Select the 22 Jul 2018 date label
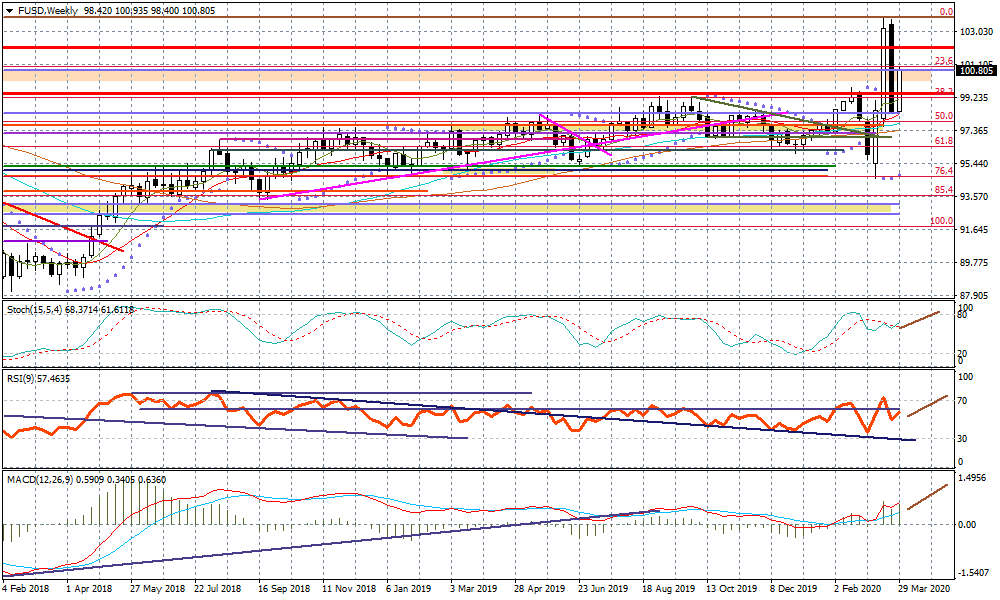Image resolution: width=1000 pixels, height=600 pixels. tap(218, 589)
